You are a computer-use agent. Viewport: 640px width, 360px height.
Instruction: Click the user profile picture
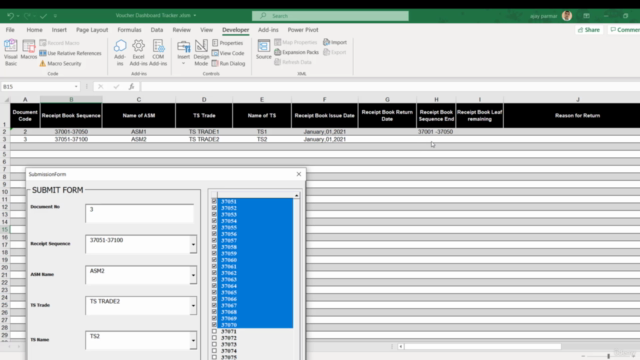point(567,16)
